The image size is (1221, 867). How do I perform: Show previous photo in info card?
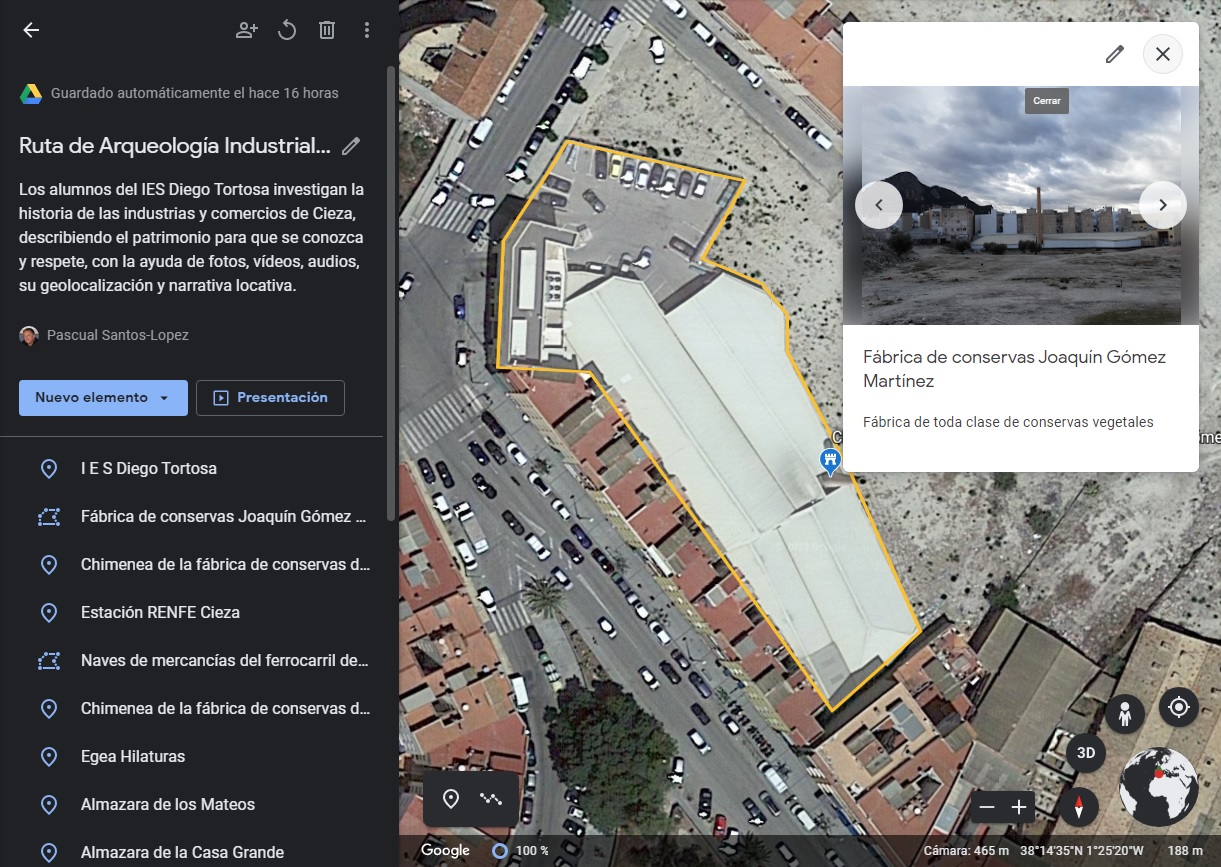tap(879, 205)
